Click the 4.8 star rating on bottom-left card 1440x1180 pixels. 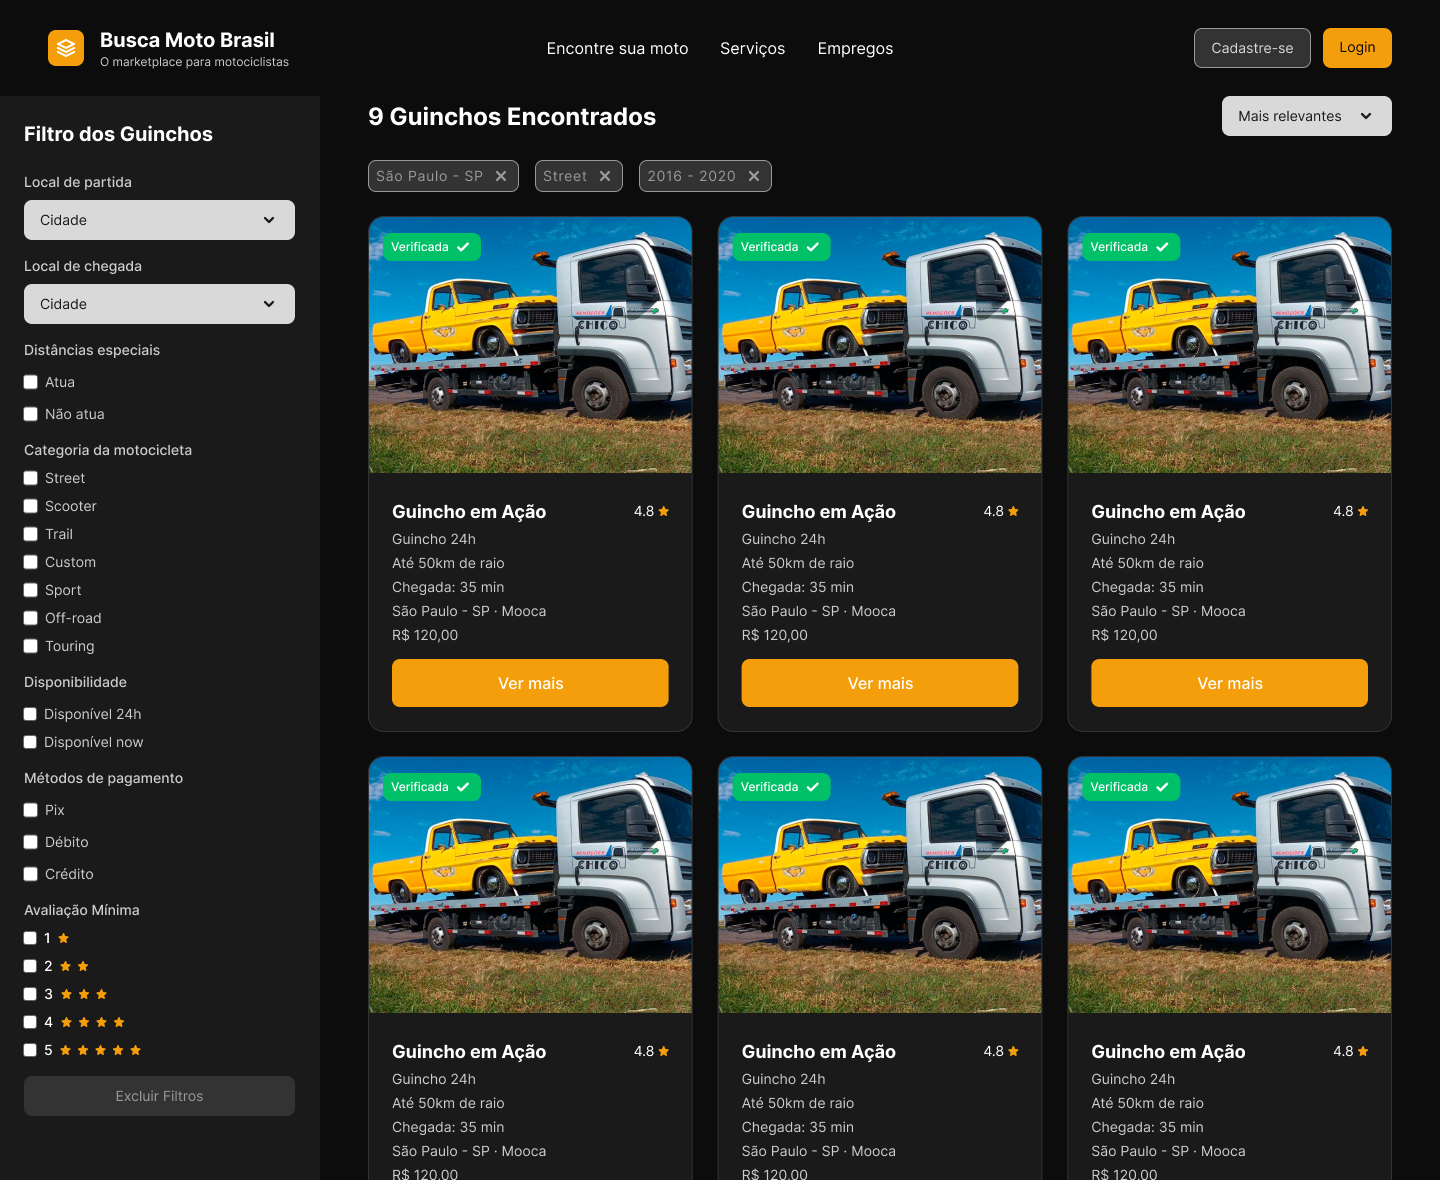click(651, 1051)
